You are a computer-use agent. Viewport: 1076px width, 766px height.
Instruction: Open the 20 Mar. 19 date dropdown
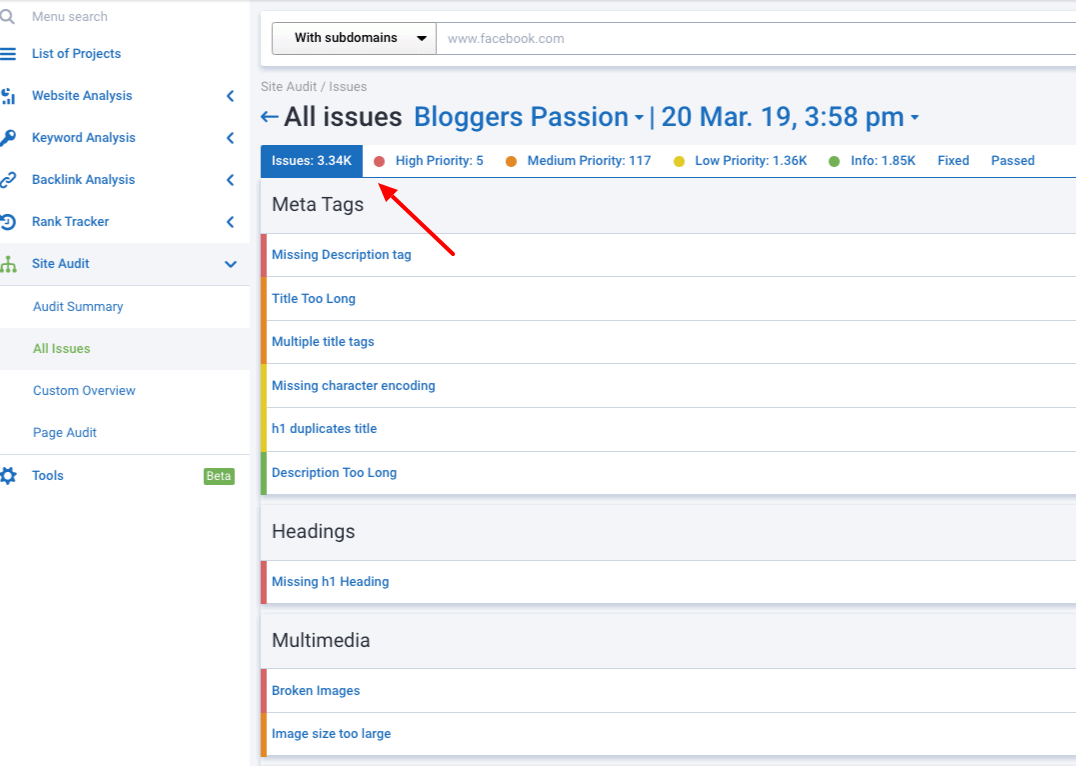789,117
